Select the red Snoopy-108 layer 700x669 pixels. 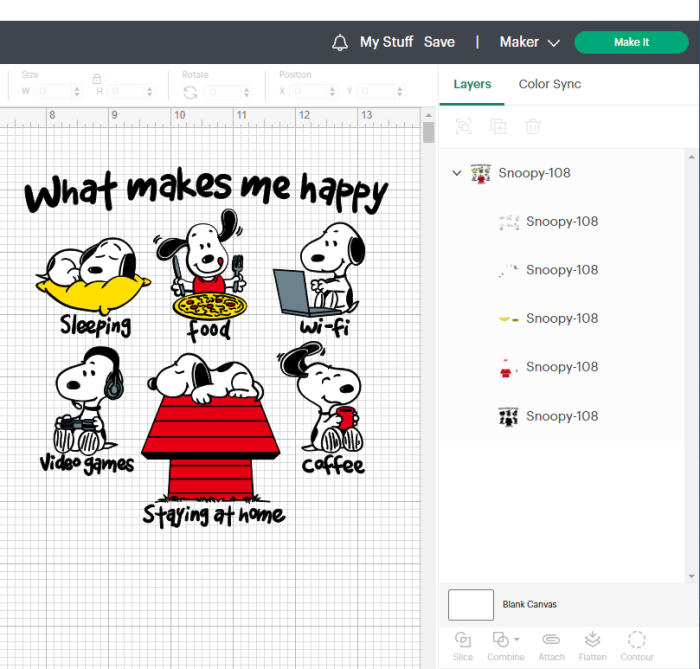pos(562,367)
